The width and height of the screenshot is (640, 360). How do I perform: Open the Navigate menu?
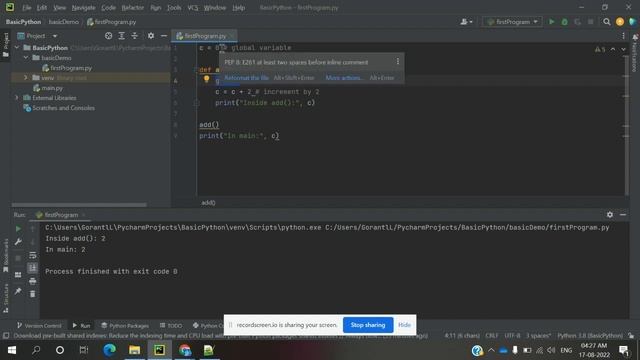83,7
